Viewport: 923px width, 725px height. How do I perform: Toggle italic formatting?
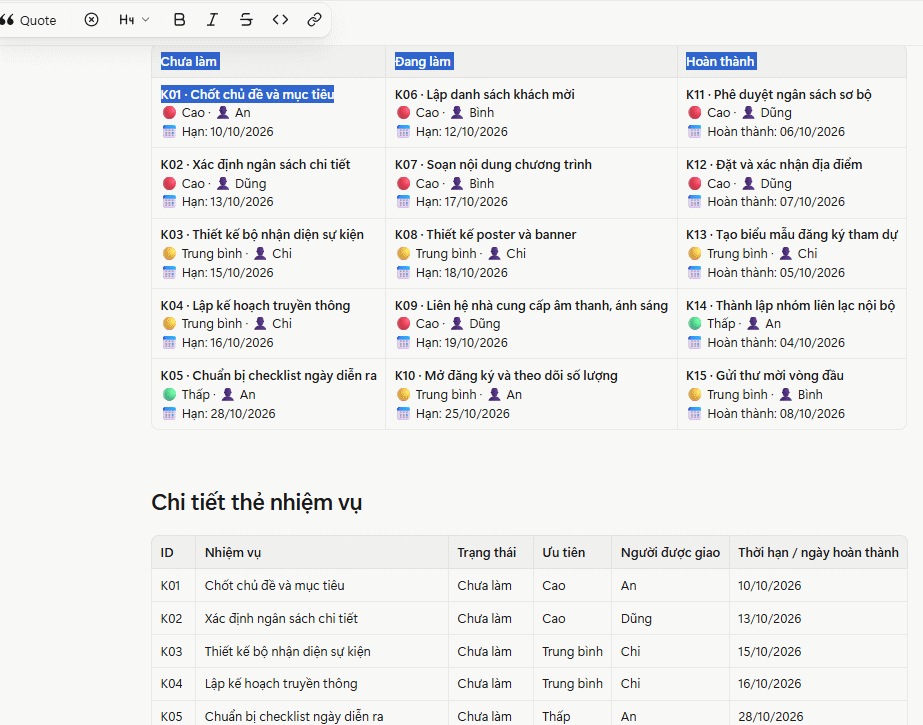point(212,20)
